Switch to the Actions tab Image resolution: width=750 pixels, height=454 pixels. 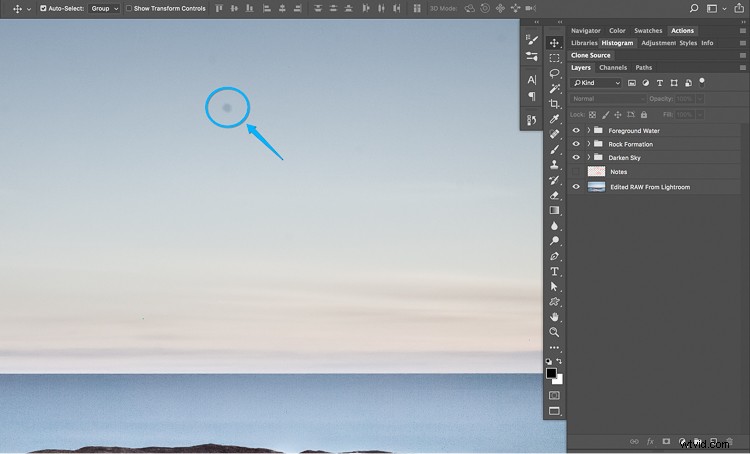(x=682, y=31)
